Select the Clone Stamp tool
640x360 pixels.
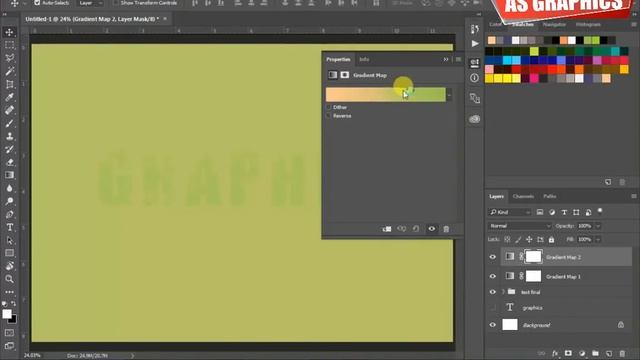click(9, 136)
